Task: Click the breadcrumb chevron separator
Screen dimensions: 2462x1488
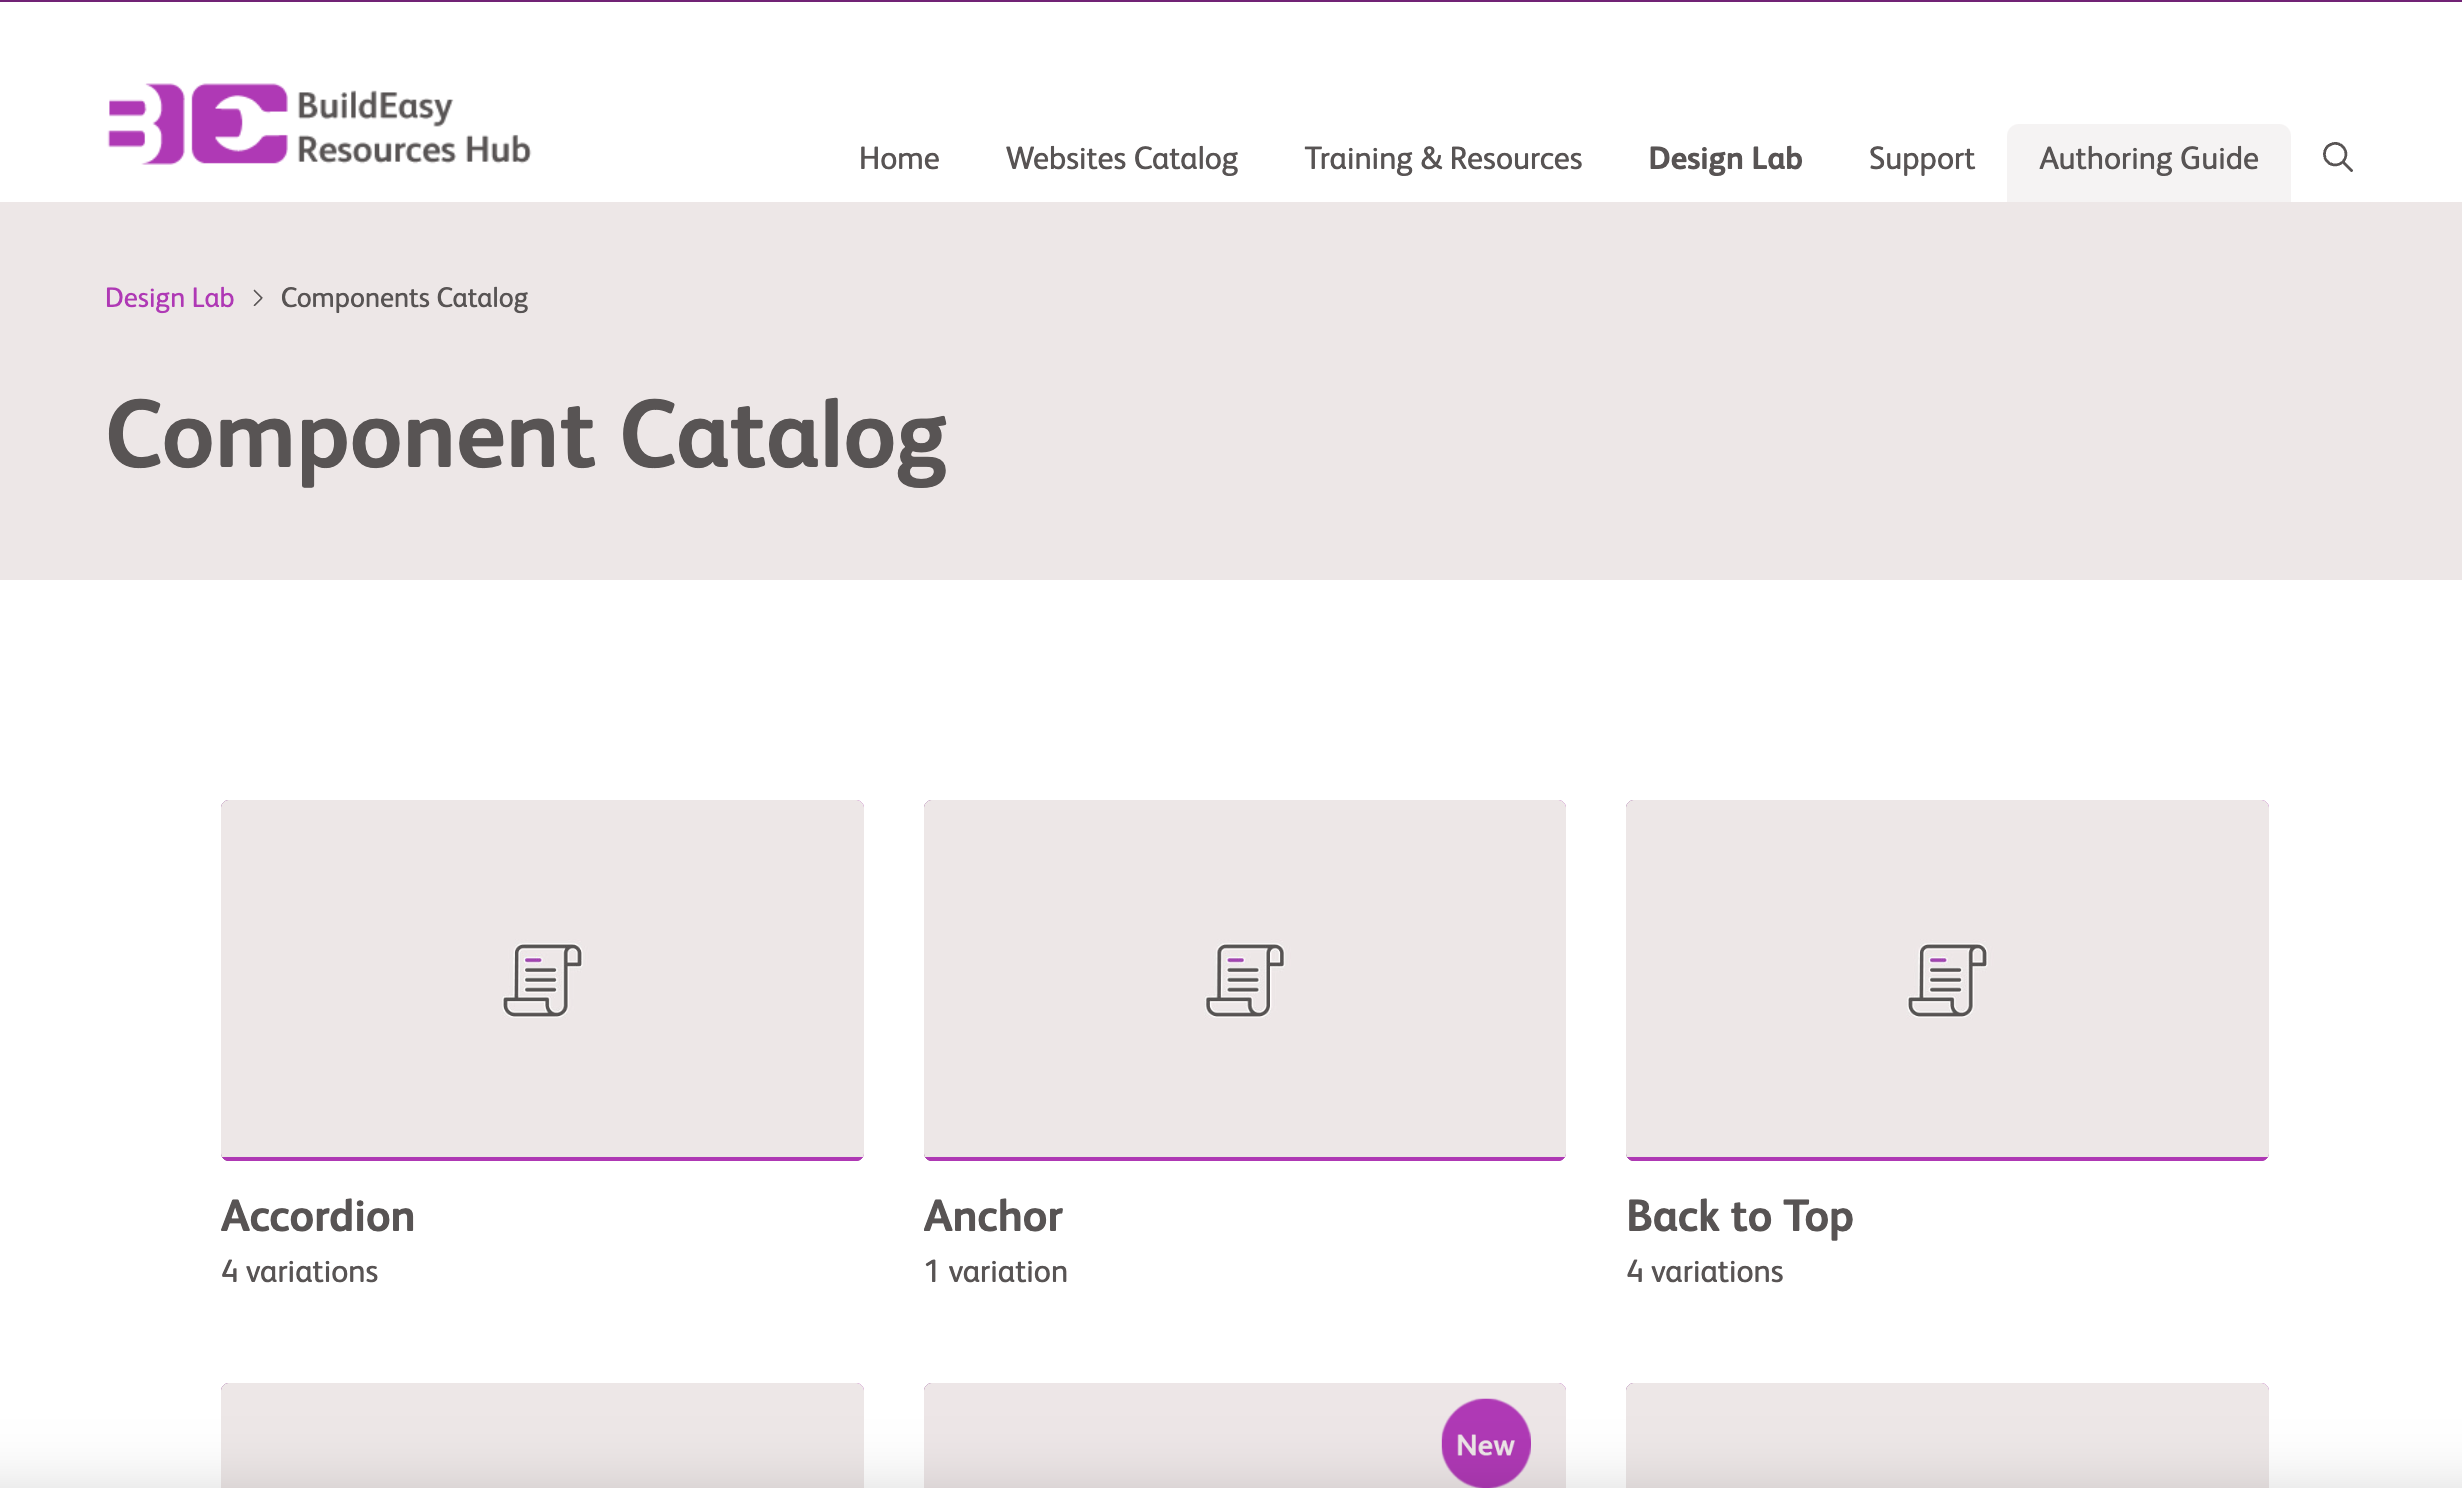Action: click(258, 298)
